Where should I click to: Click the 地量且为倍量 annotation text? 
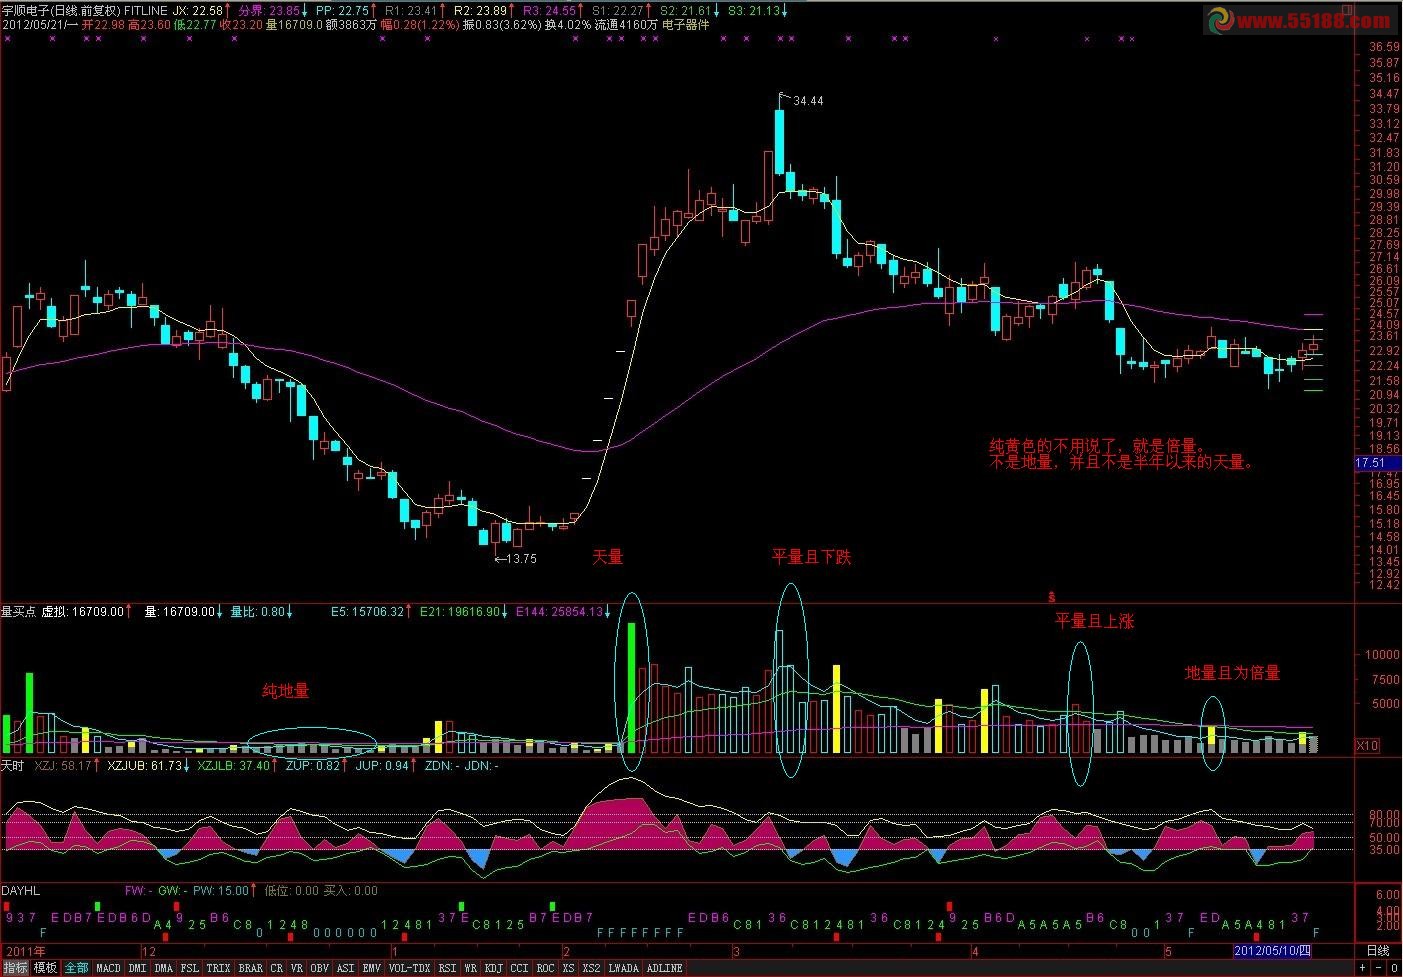pyautogui.click(x=1232, y=673)
